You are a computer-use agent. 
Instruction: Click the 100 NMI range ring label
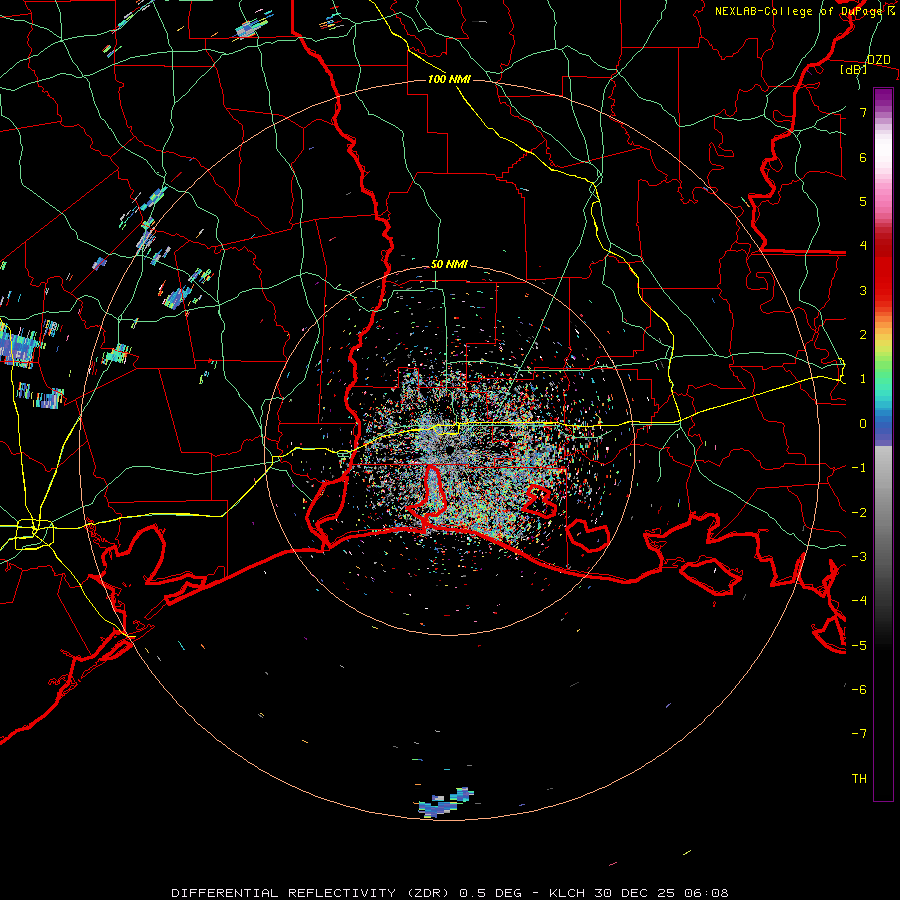coord(449,79)
